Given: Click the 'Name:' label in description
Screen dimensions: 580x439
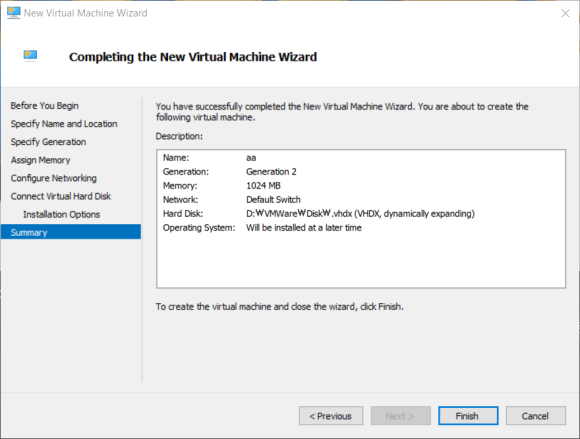Looking at the screenshot, I should pos(176,158).
